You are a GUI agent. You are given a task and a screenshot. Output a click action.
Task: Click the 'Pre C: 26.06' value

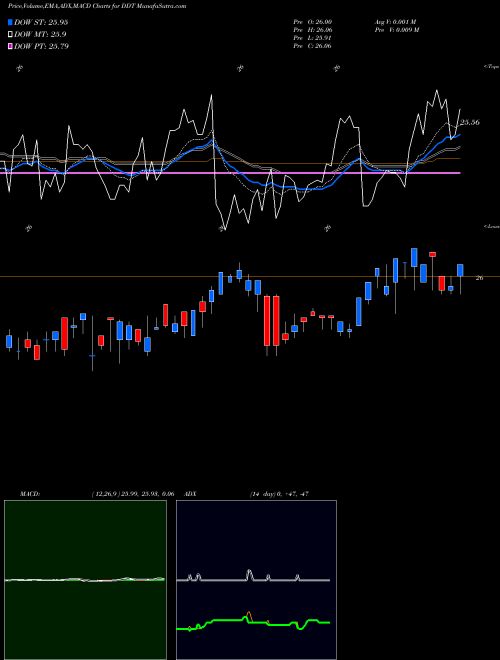[312, 46]
